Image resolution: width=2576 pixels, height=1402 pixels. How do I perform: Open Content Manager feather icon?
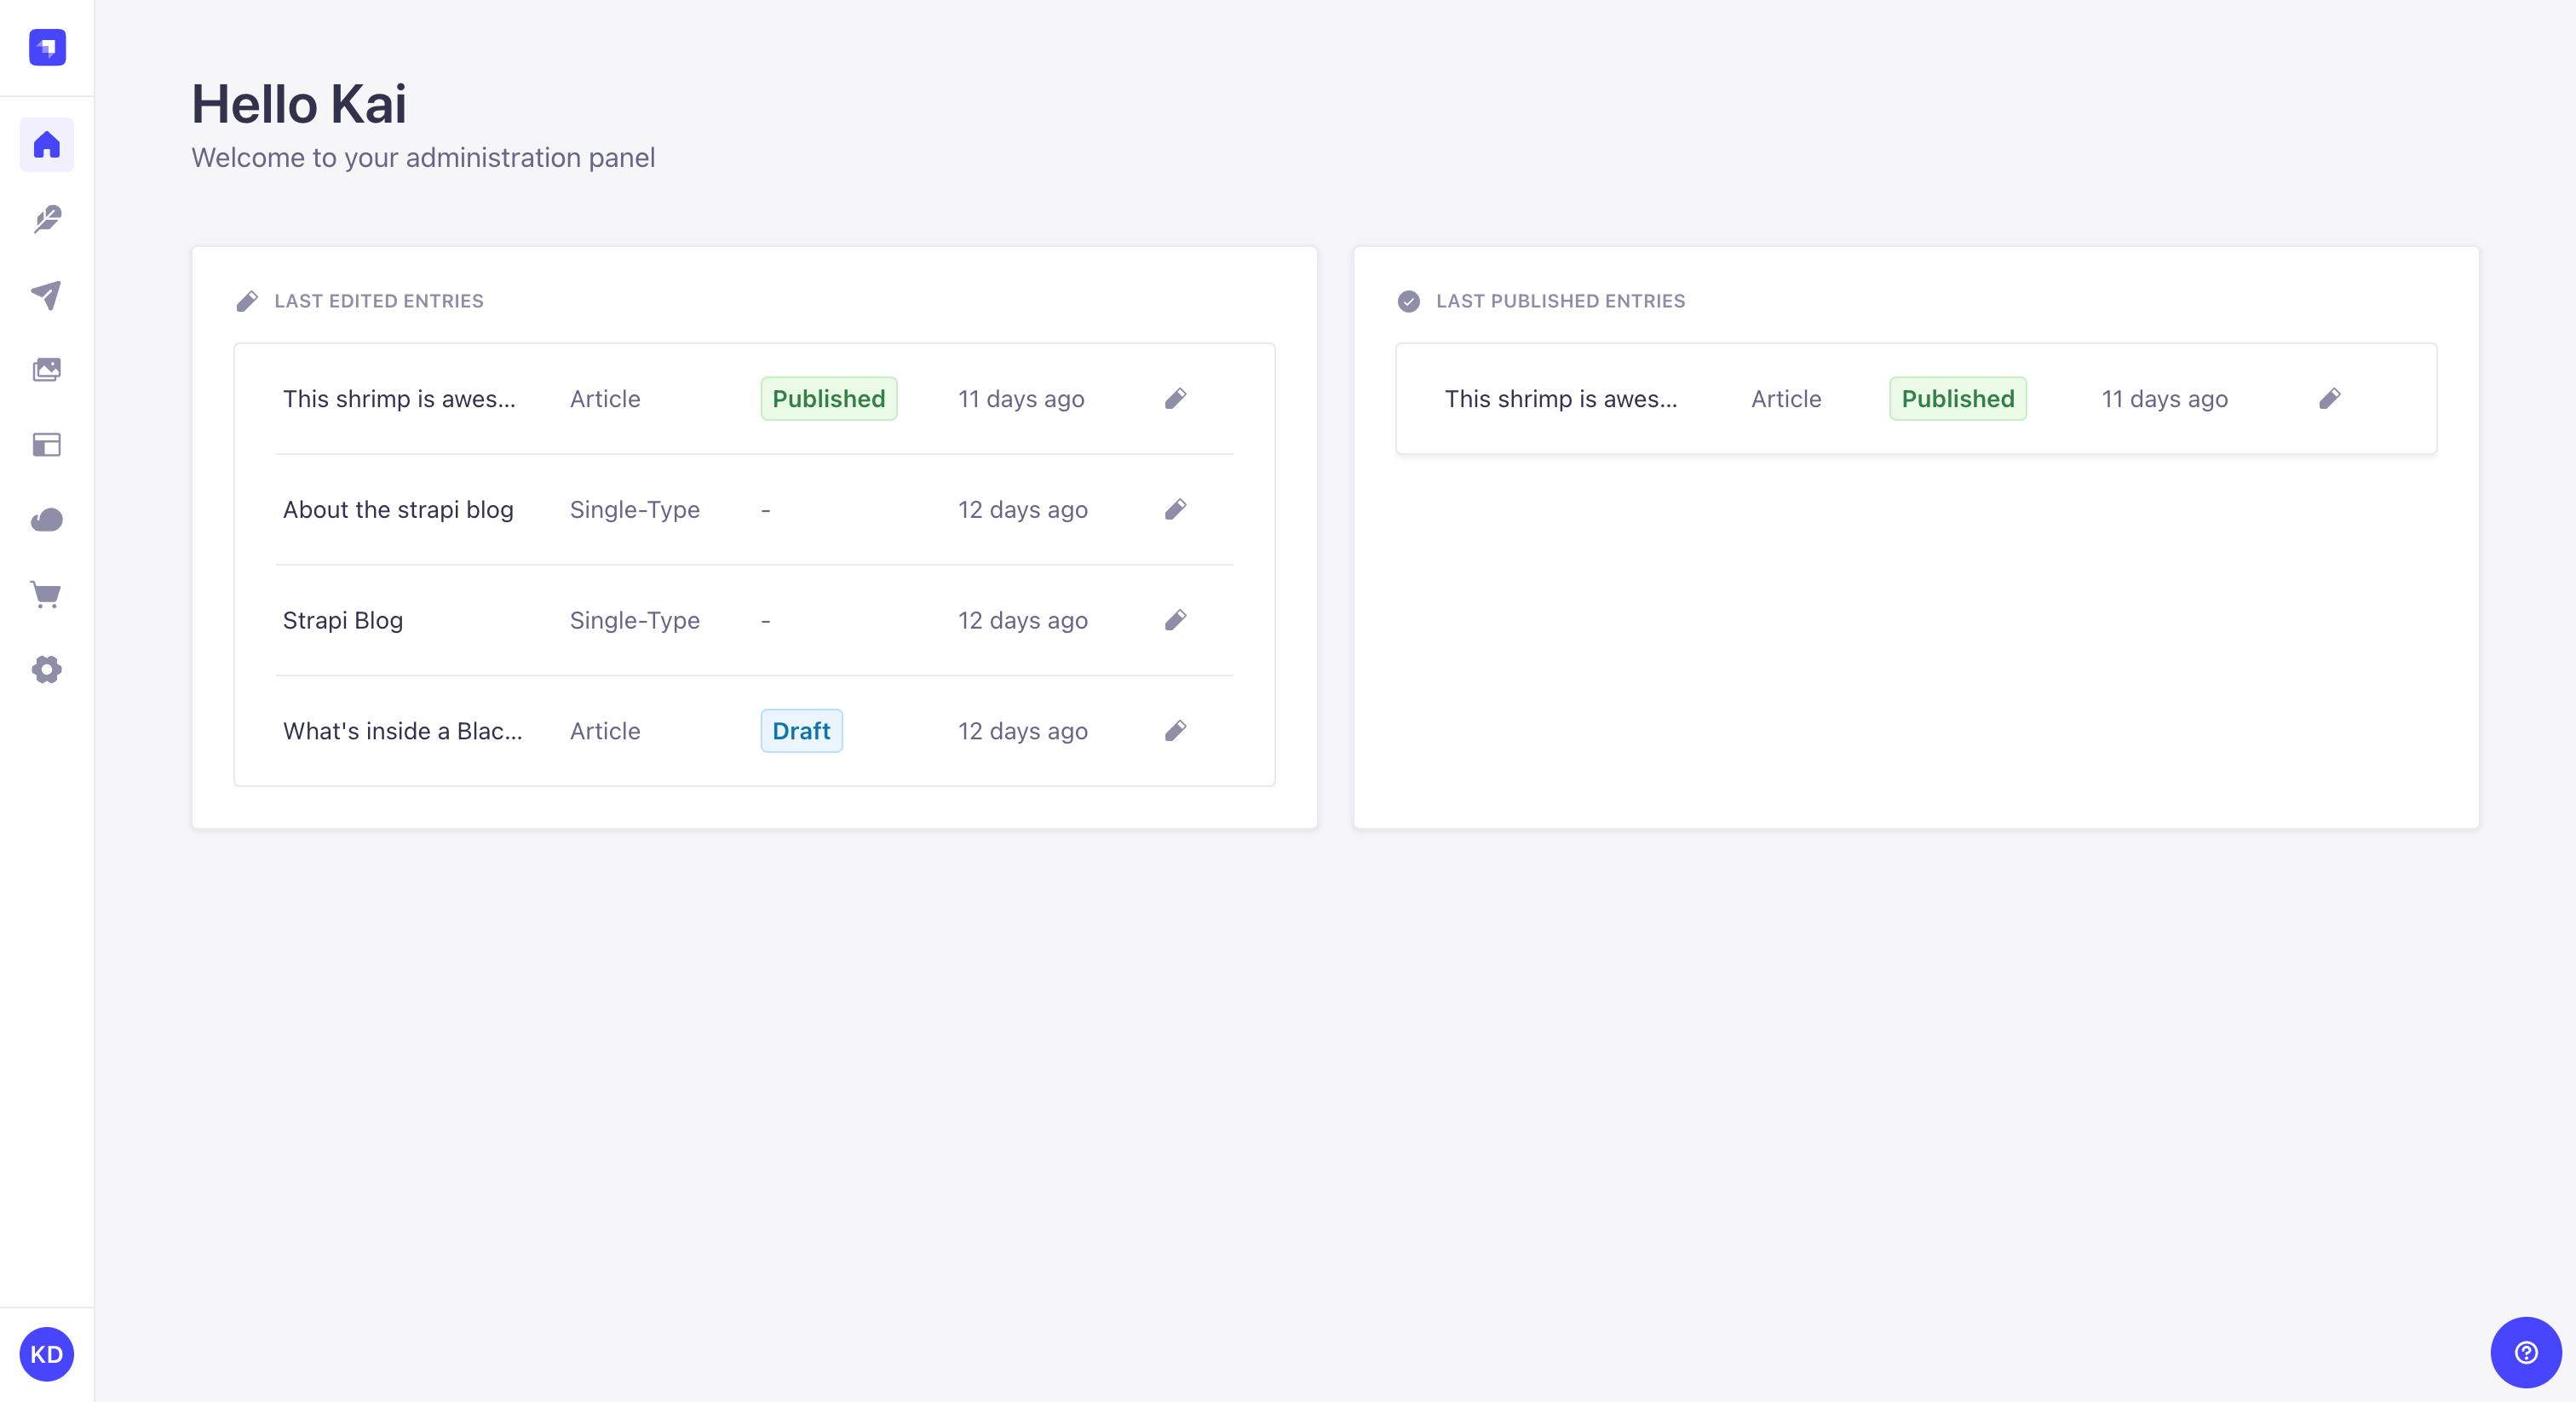click(47, 219)
